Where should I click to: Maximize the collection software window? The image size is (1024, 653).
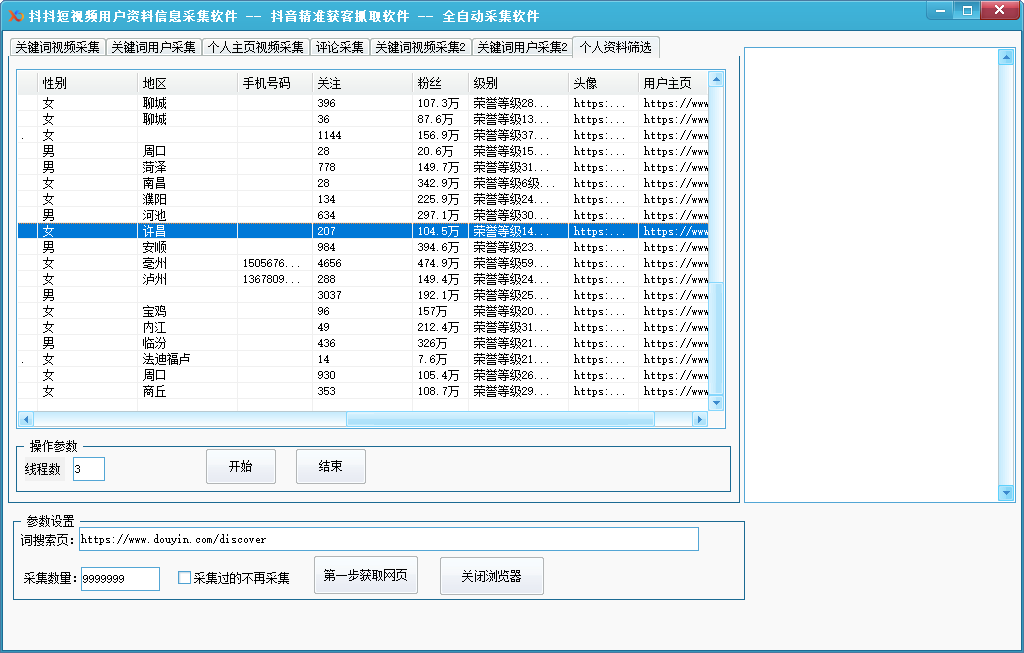pyautogui.click(x=968, y=10)
